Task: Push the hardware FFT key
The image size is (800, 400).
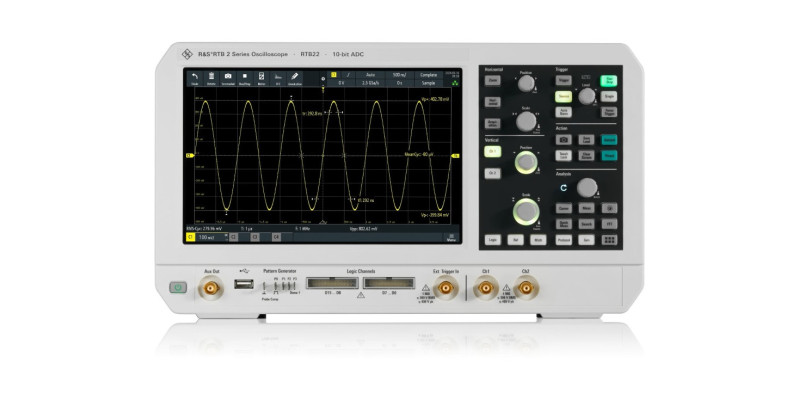Action: tap(609, 223)
